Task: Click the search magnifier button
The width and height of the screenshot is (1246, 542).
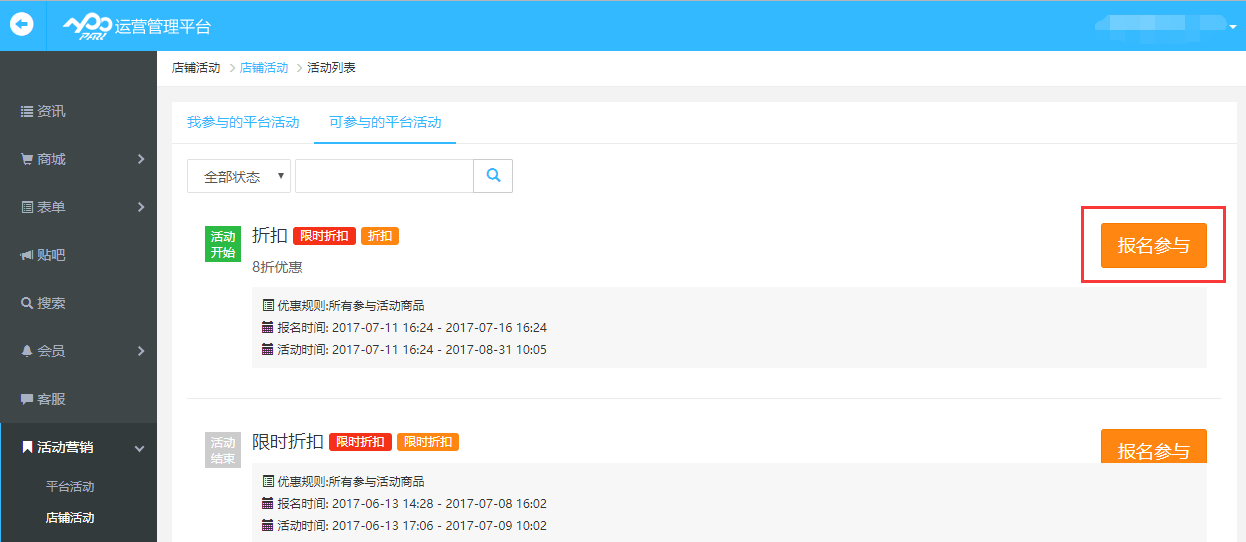Action: click(x=493, y=176)
